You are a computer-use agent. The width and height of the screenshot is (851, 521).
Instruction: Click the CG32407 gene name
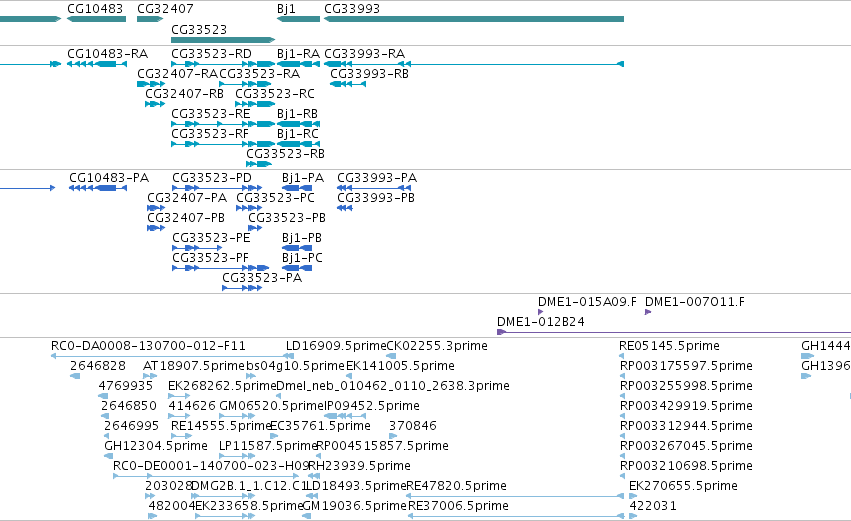click(x=165, y=9)
